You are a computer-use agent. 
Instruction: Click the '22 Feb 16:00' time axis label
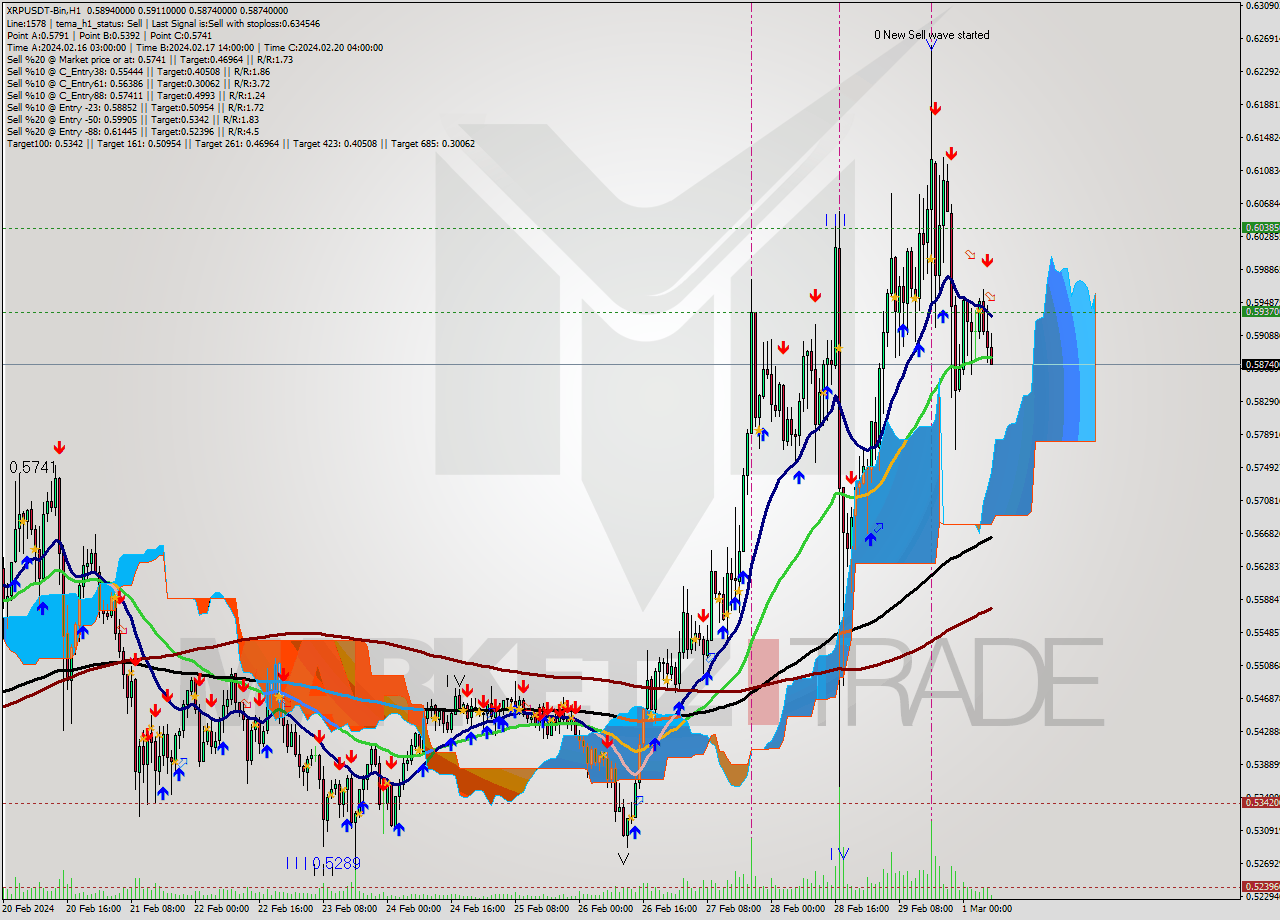click(286, 909)
